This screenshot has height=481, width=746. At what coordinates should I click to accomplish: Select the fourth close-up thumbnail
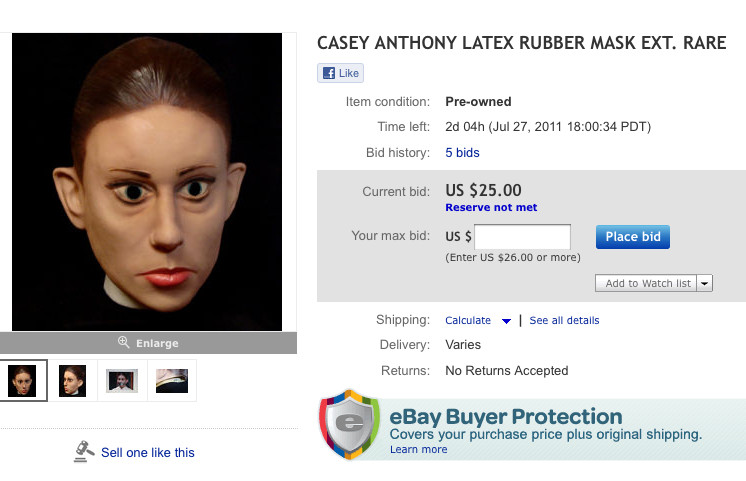(172, 381)
